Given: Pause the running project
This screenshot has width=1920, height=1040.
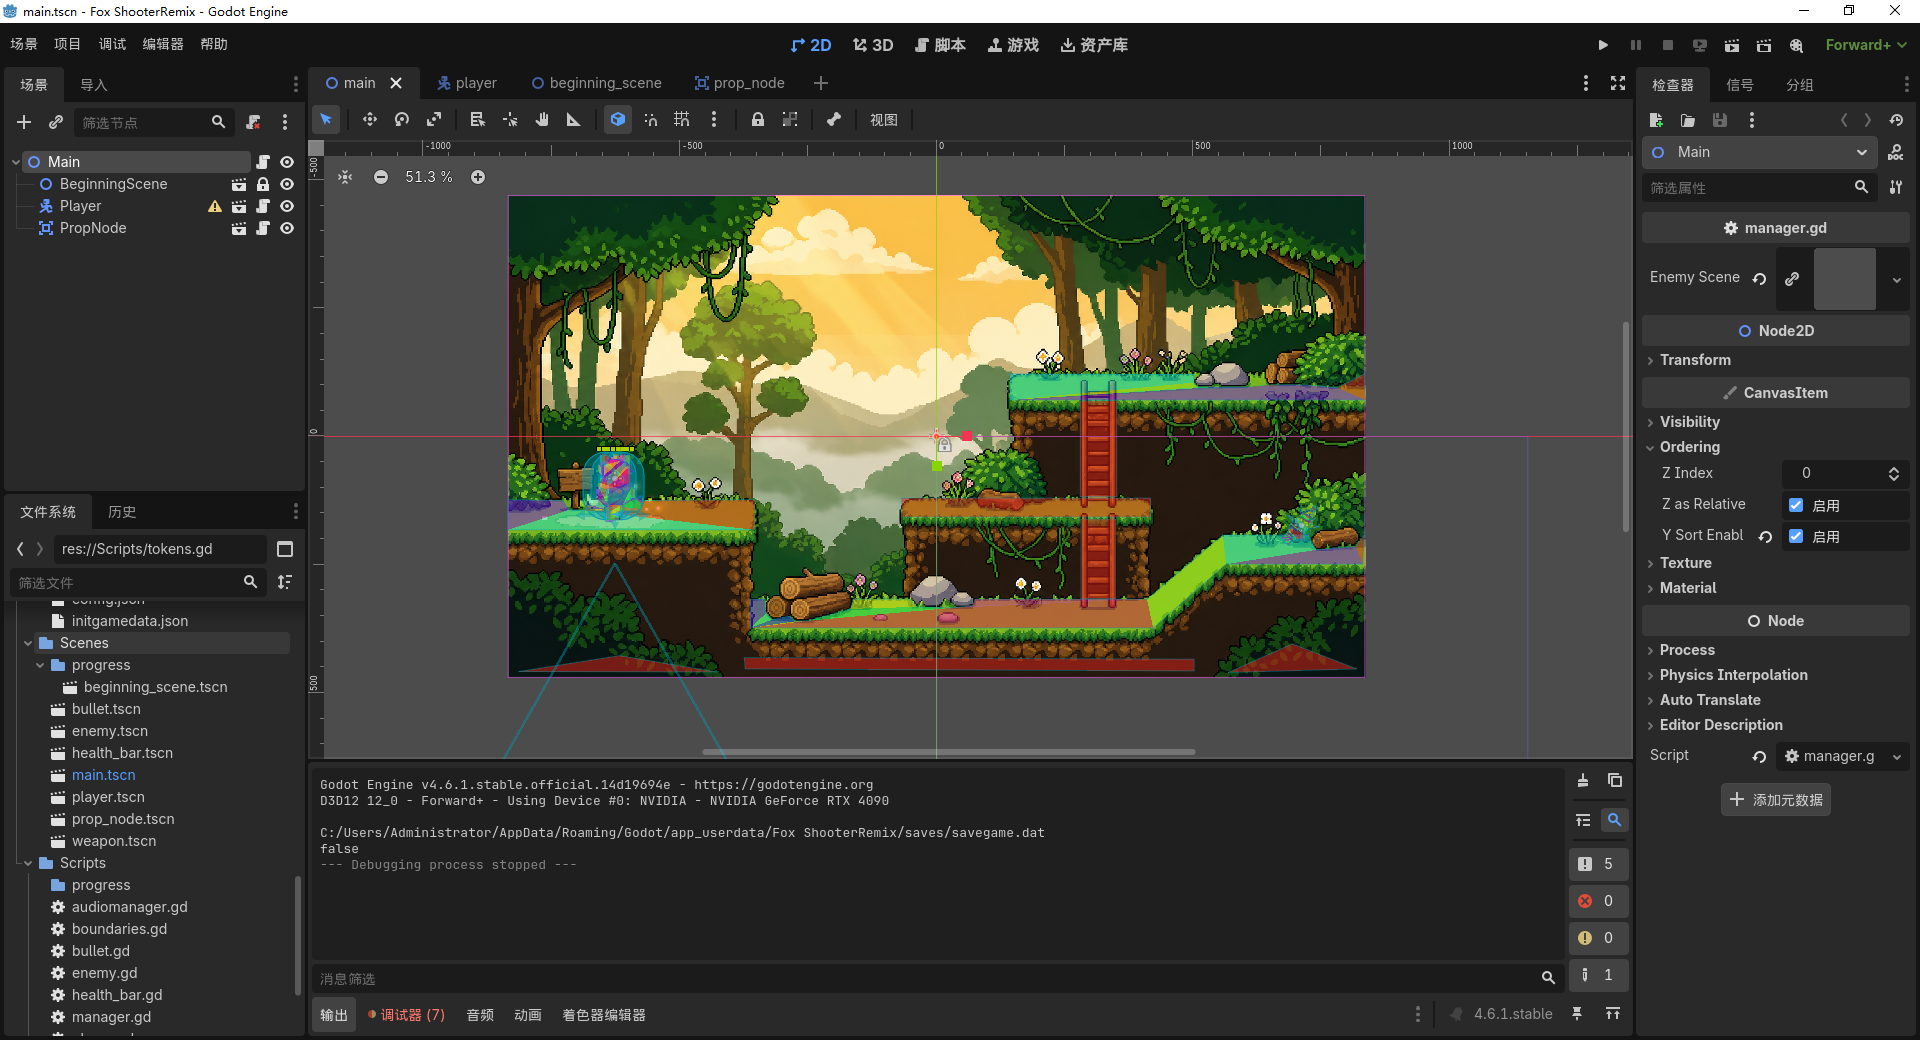Looking at the screenshot, I should pyautogui.click(x=1636, y=45).
